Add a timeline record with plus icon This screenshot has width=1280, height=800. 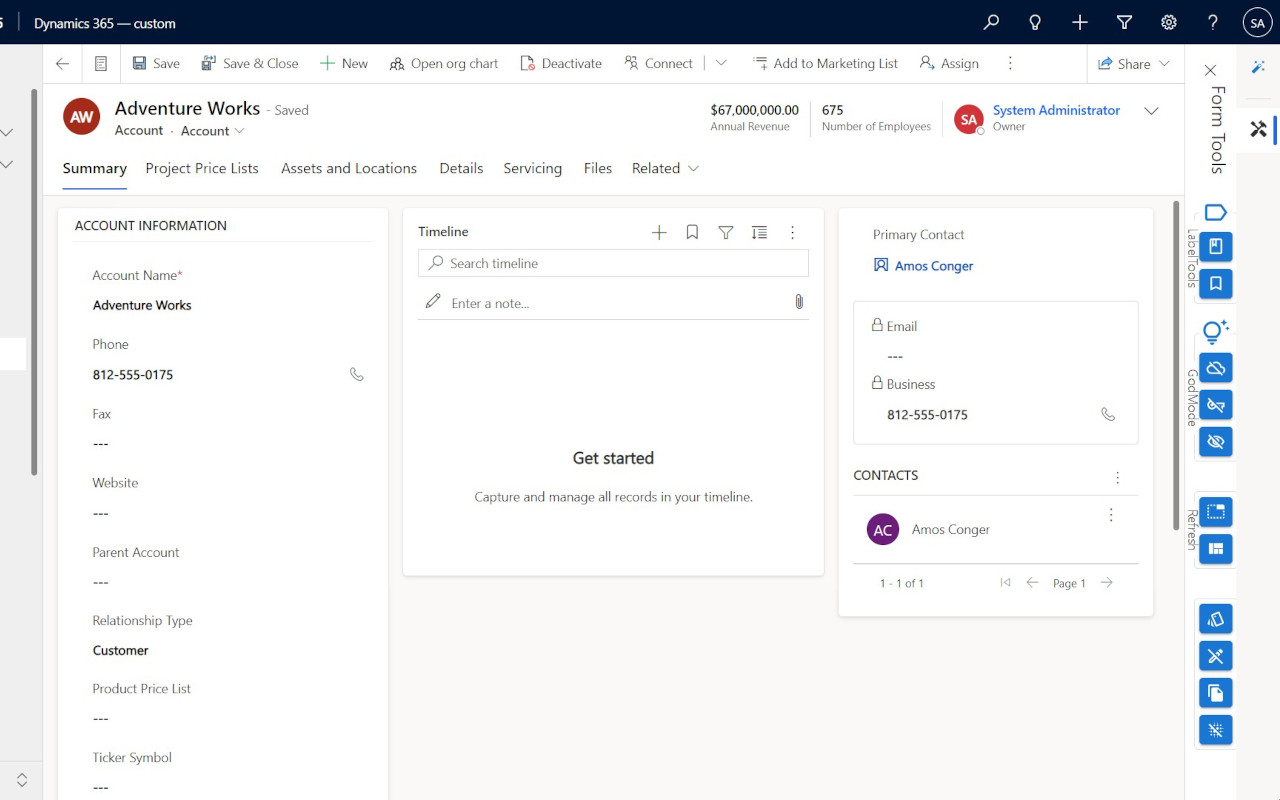point(659,232)
